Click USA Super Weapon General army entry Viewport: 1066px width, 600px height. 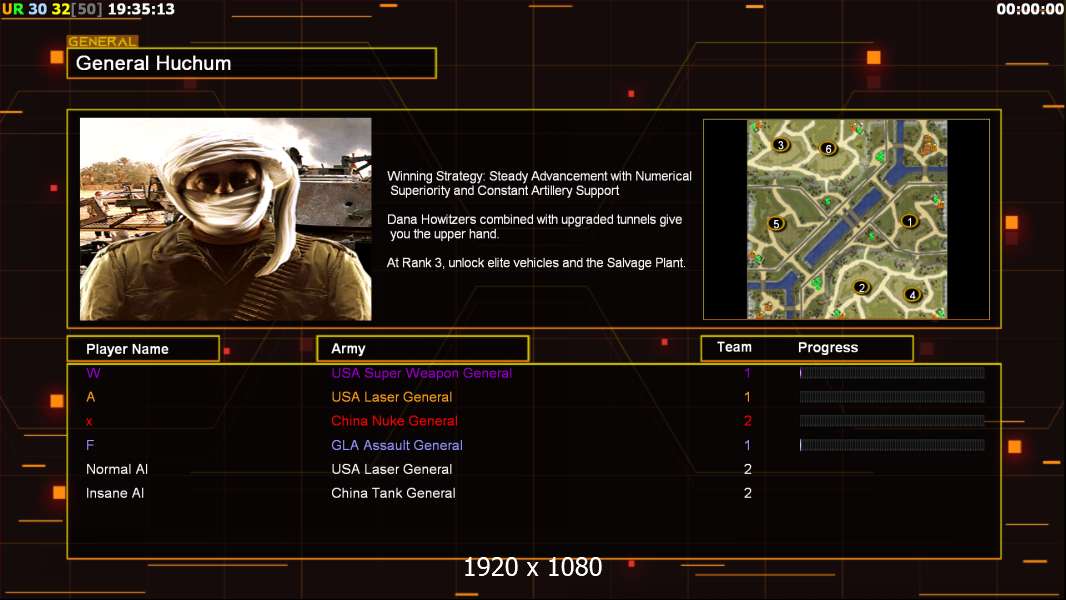coord(421,373)
